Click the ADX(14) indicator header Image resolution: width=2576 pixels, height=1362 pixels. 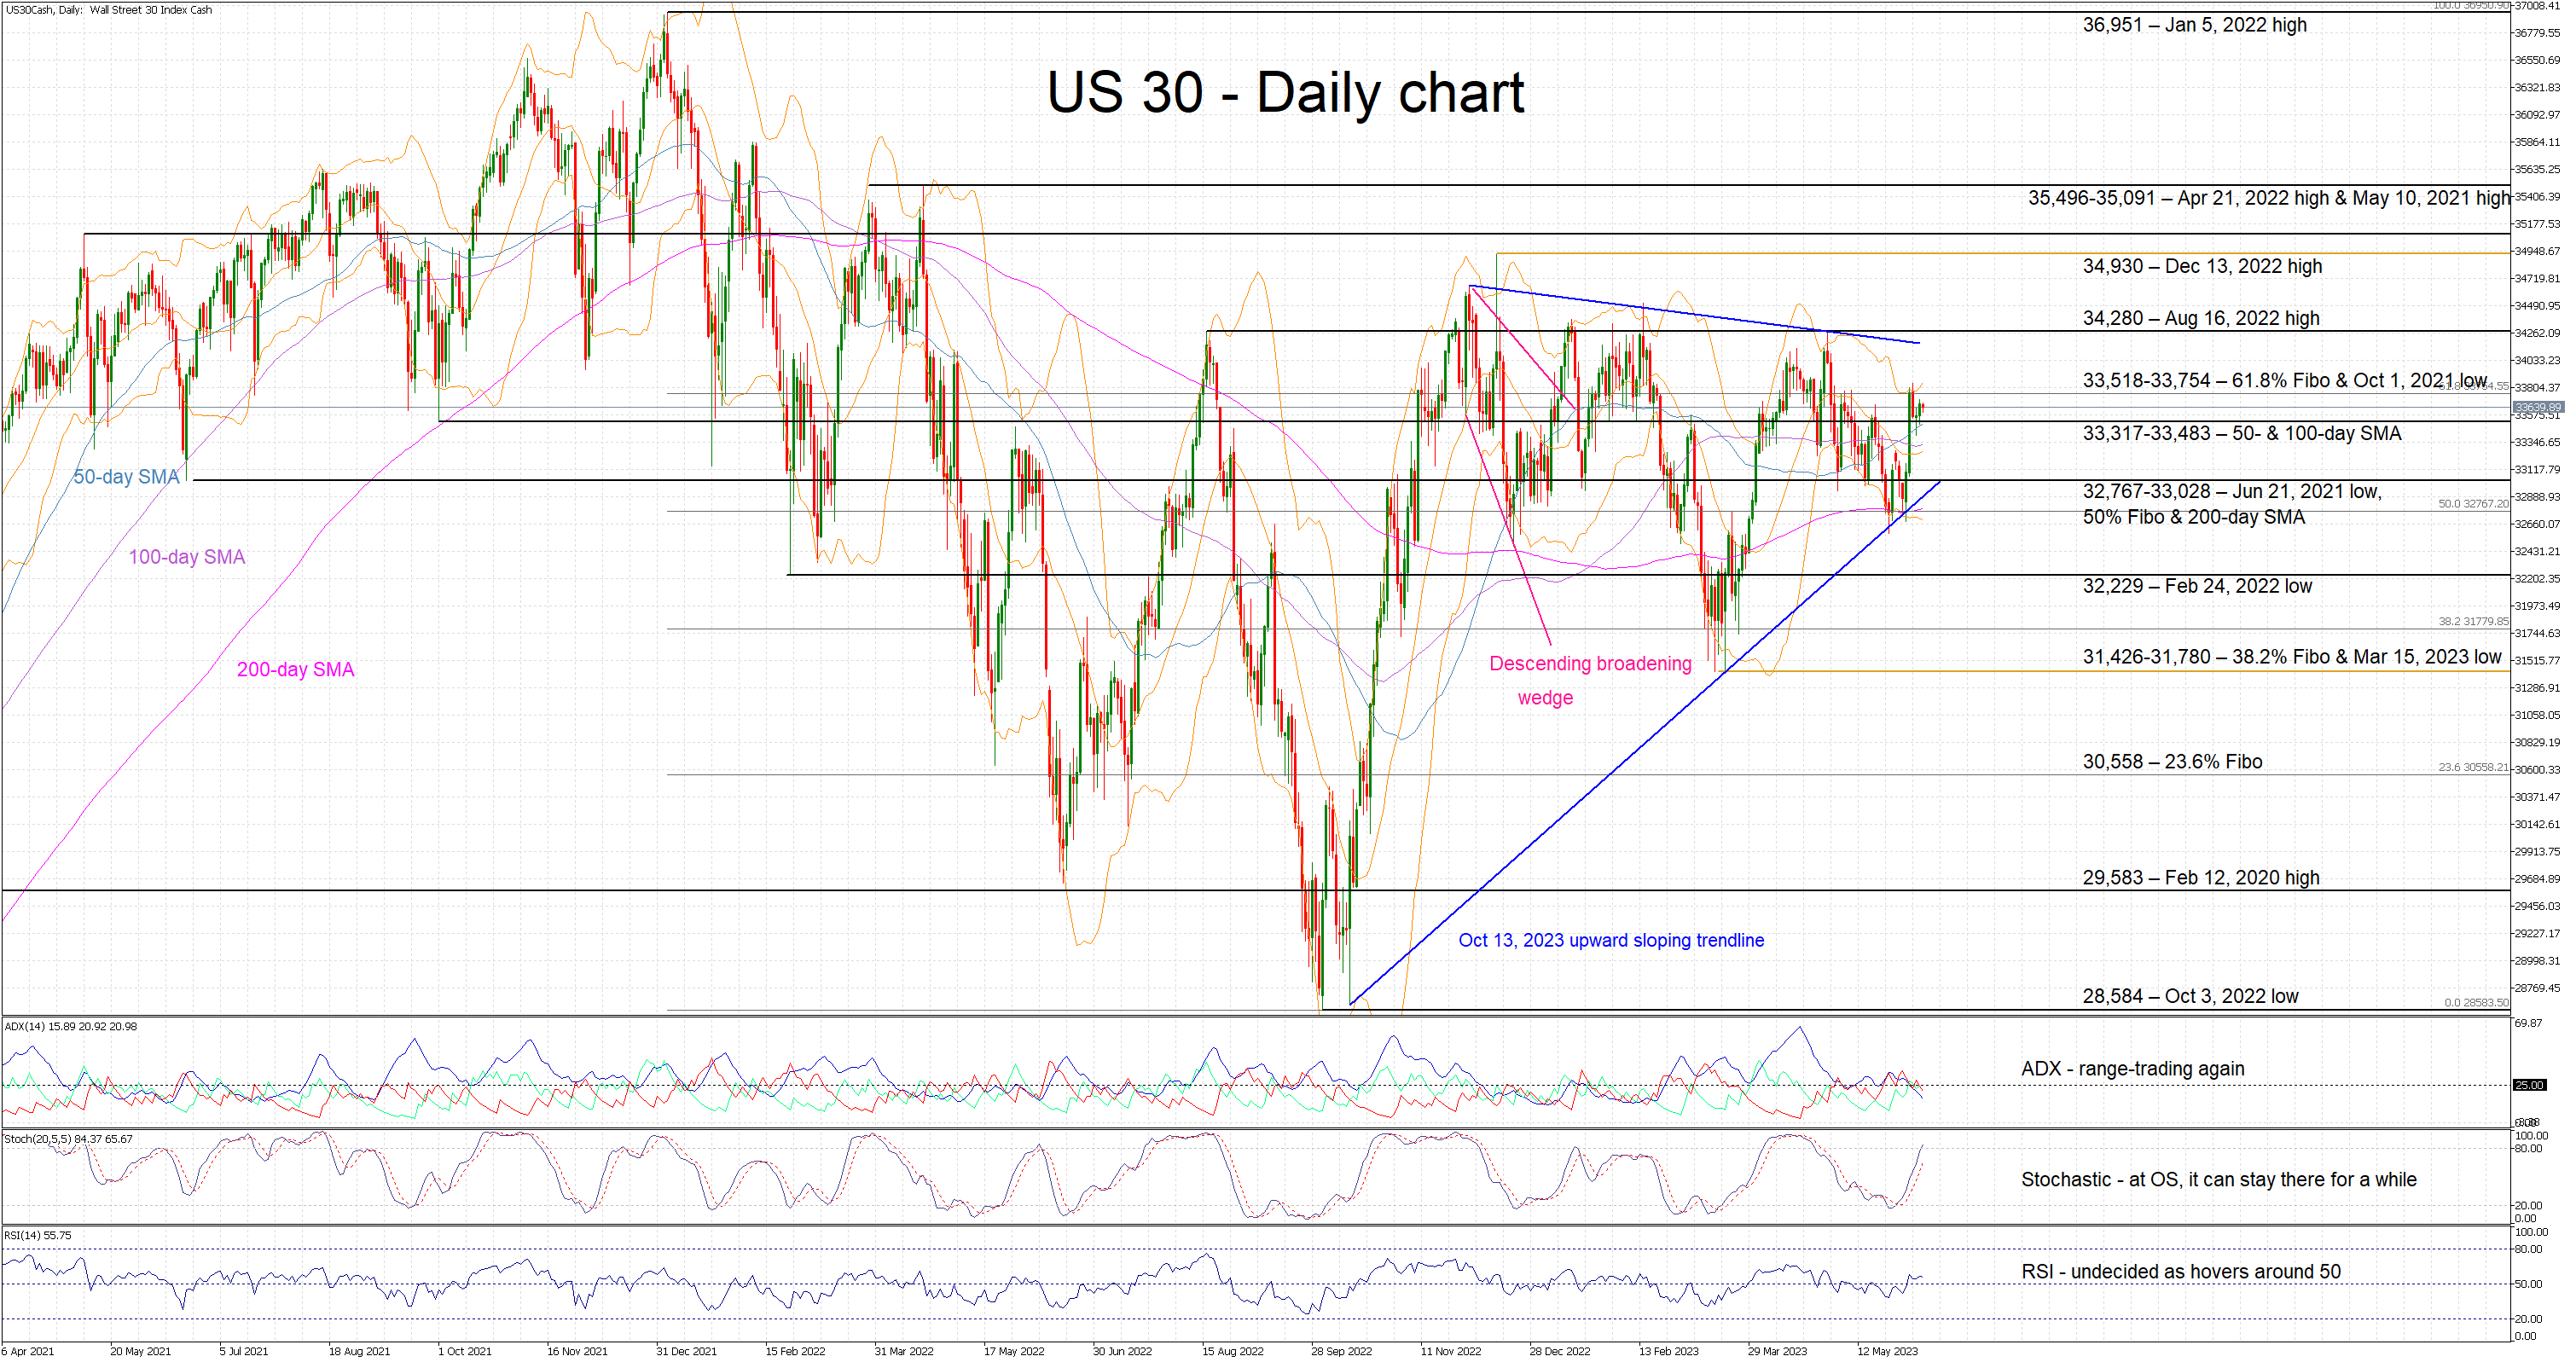70,1026
